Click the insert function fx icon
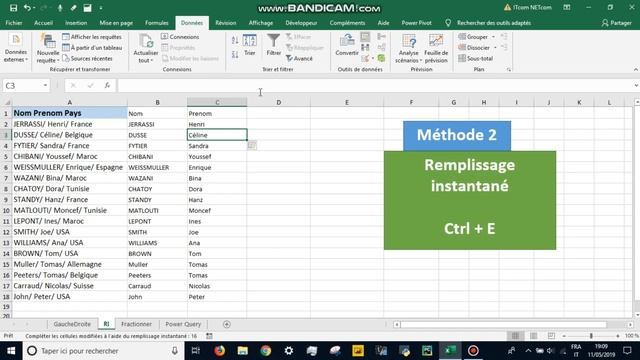This screenshot has width=640, height=360. click(x=107, y=85)
